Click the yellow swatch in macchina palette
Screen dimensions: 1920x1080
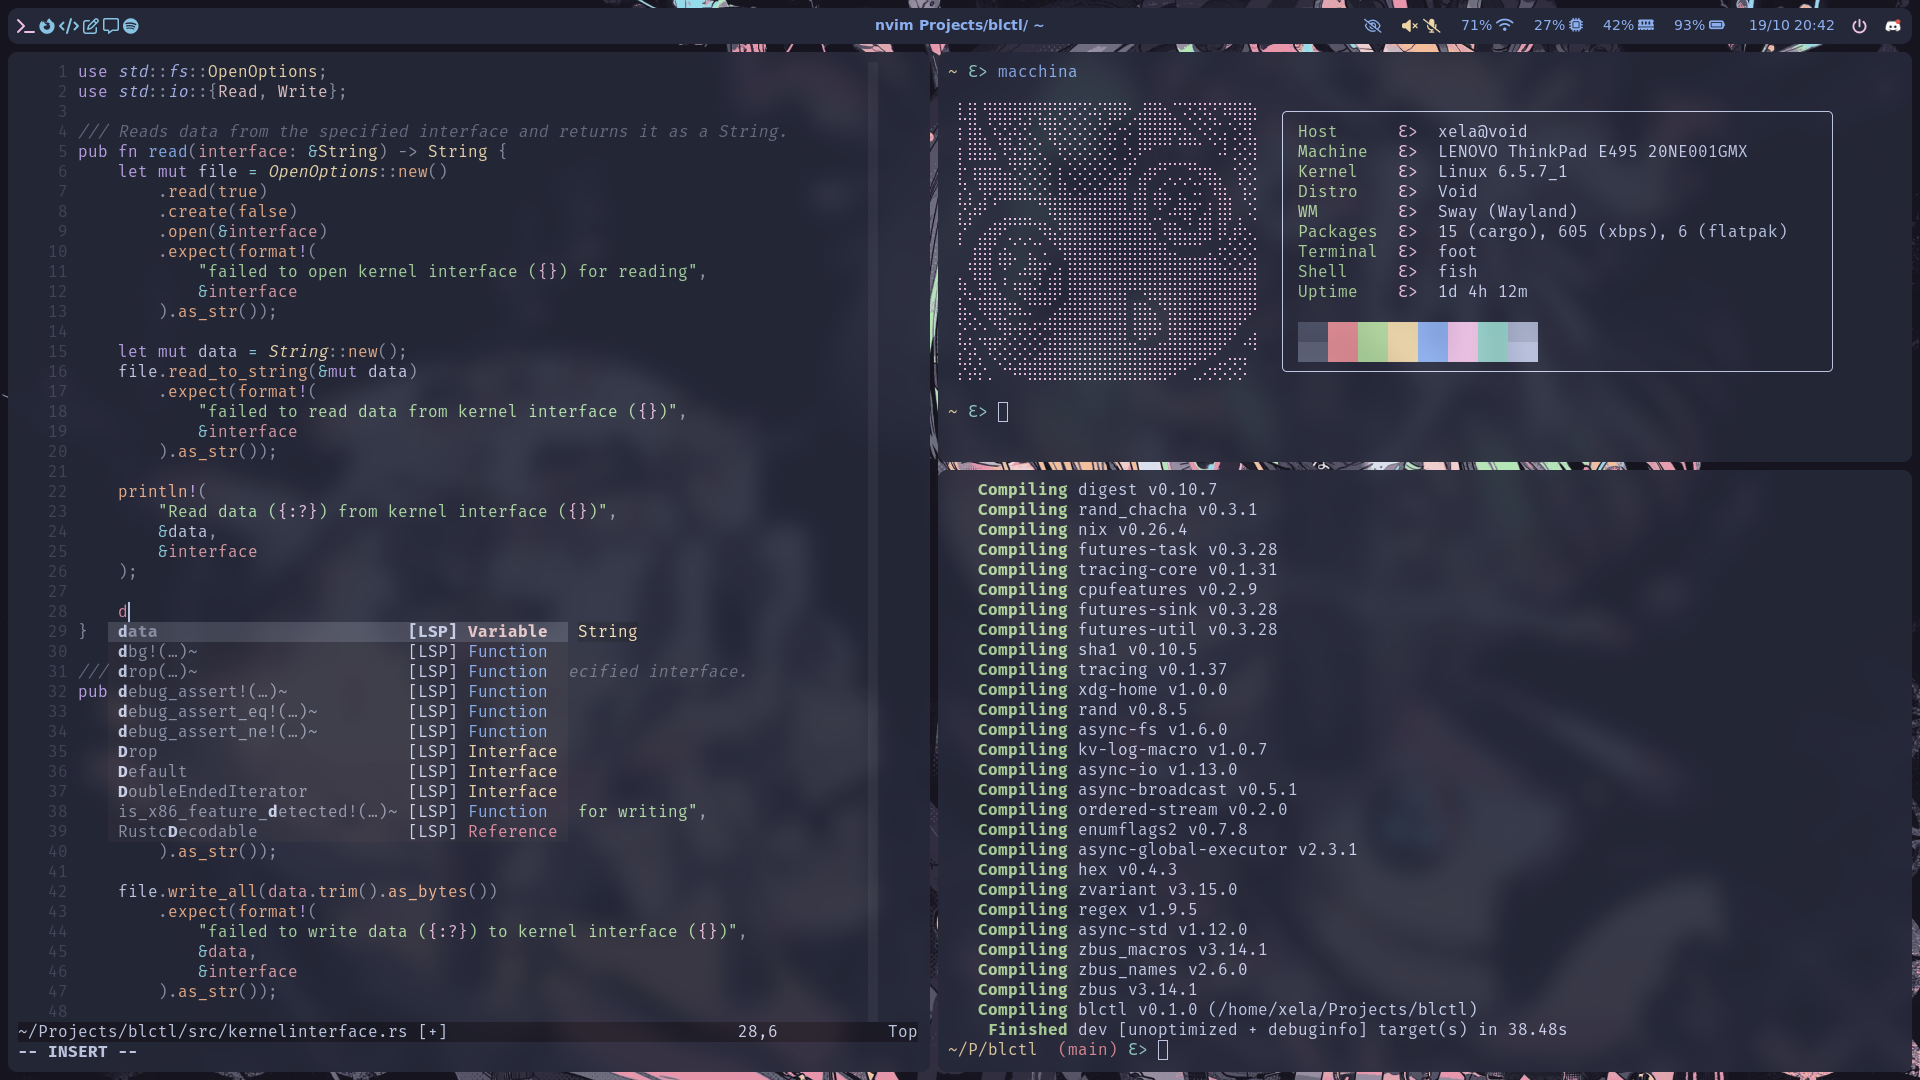(1403, 342)
